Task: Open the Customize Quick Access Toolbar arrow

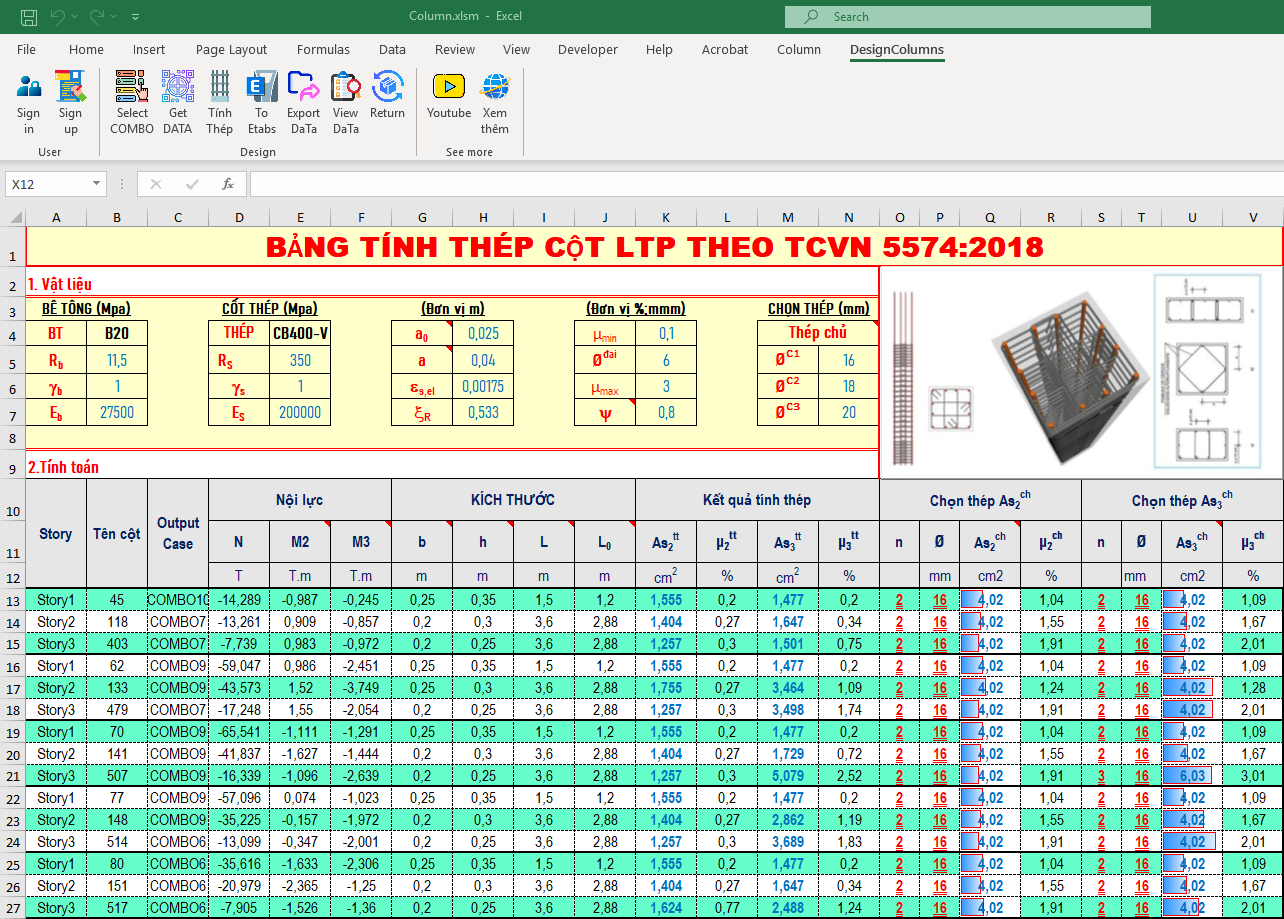Action: (136, 16)
